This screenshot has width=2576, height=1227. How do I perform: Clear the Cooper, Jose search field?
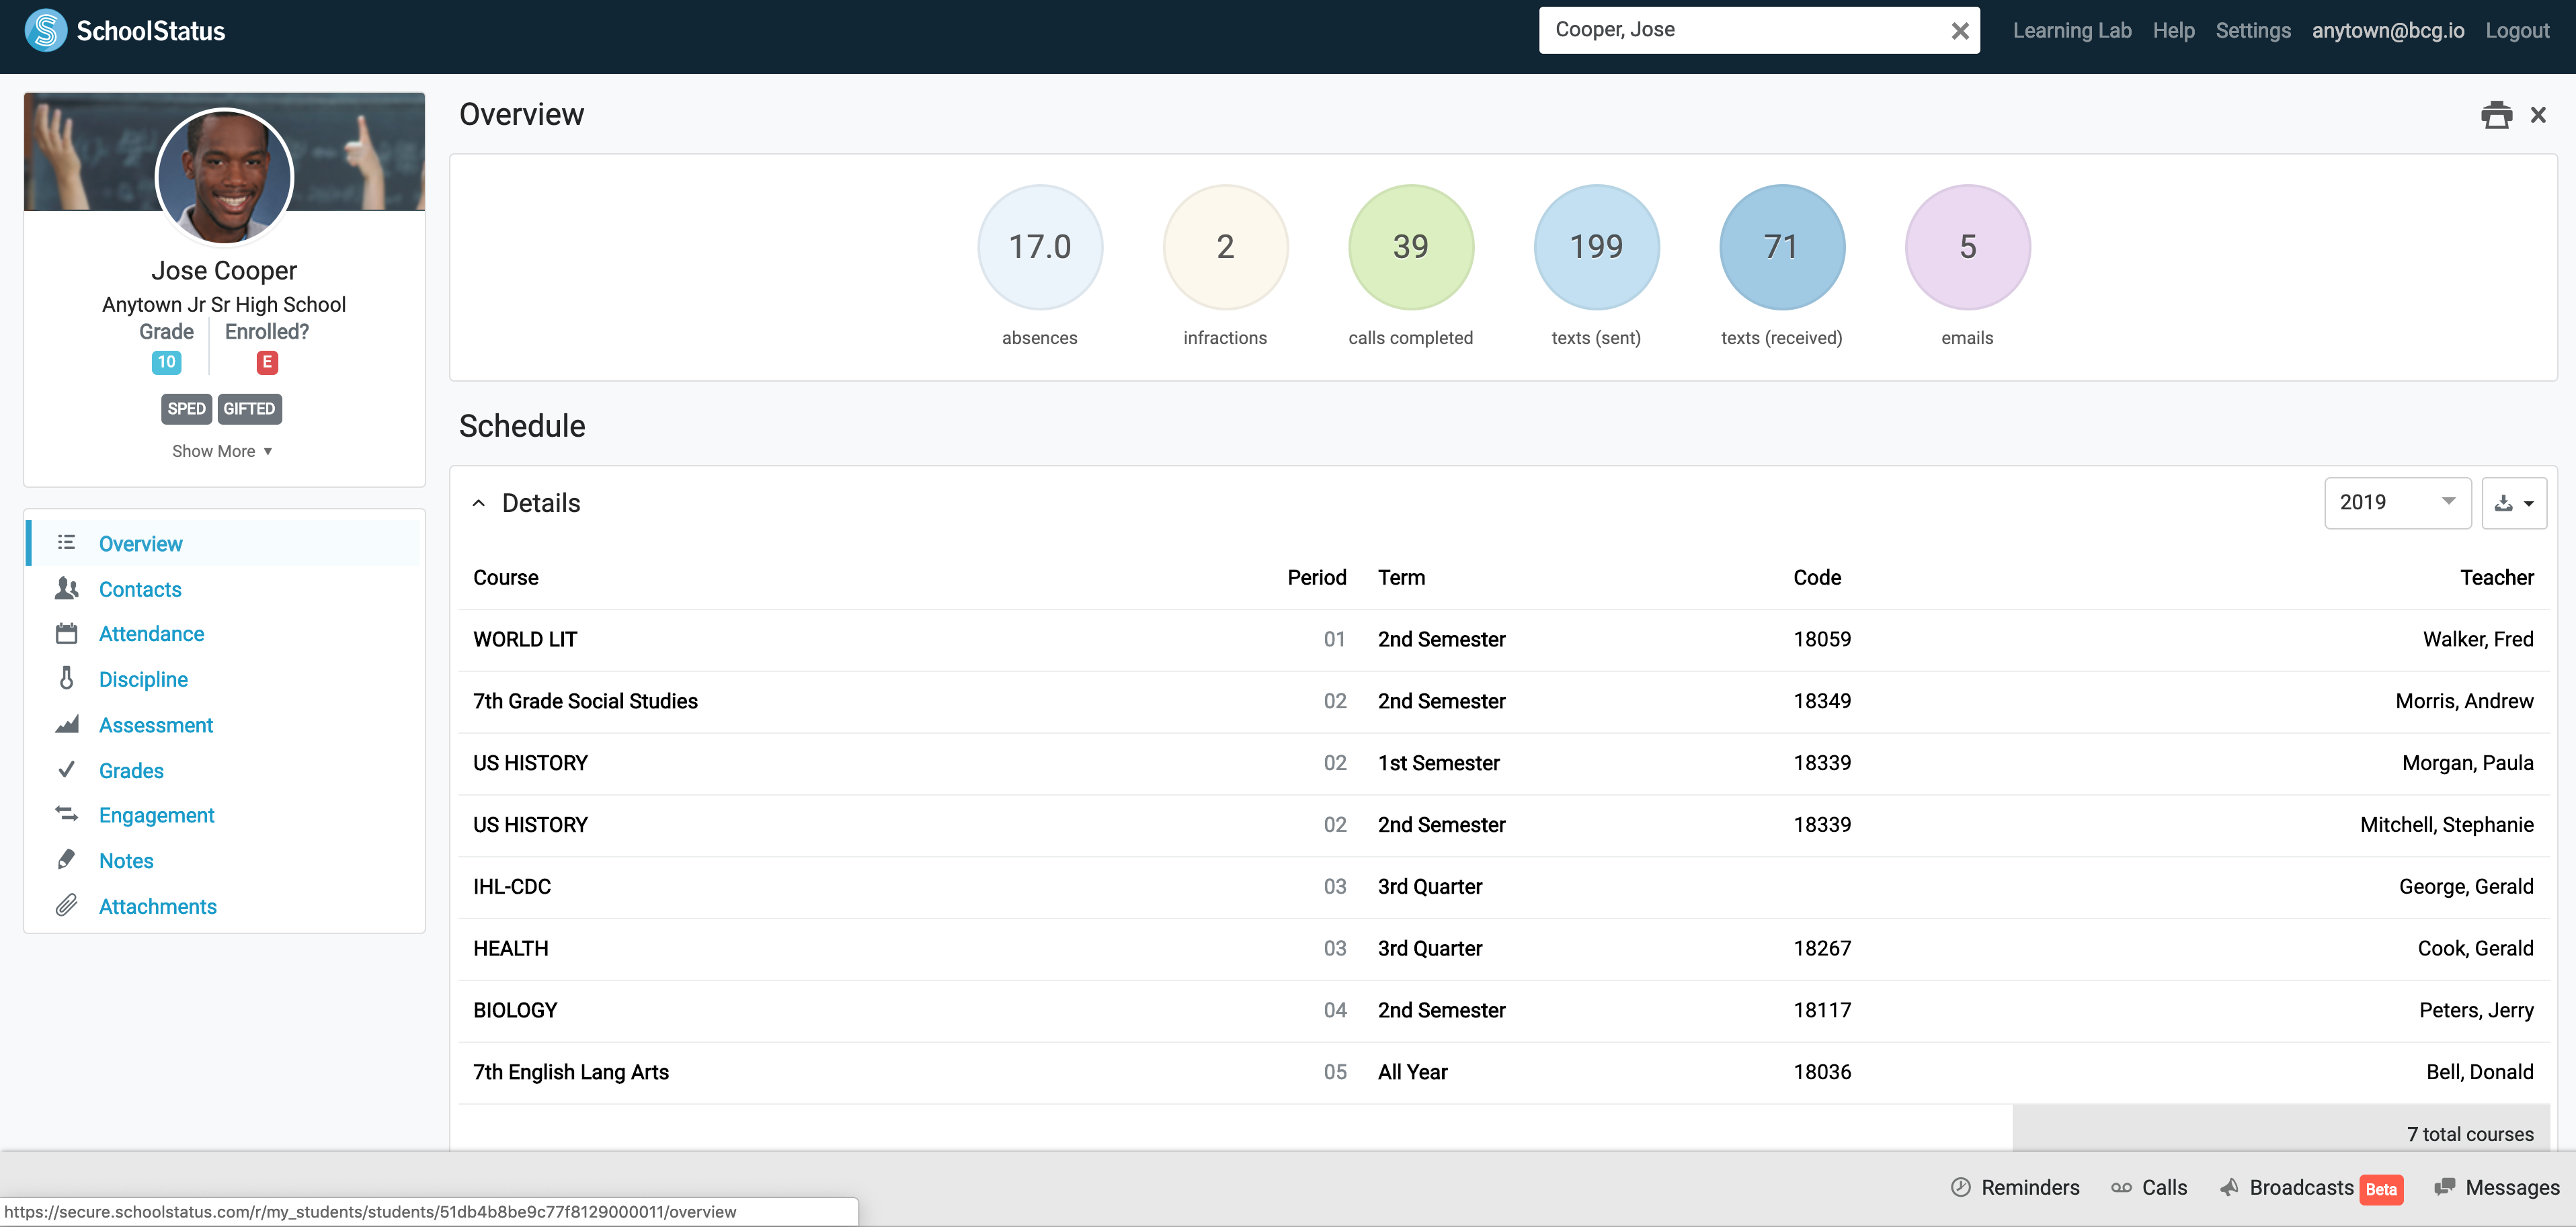[x=1959, y=31]
